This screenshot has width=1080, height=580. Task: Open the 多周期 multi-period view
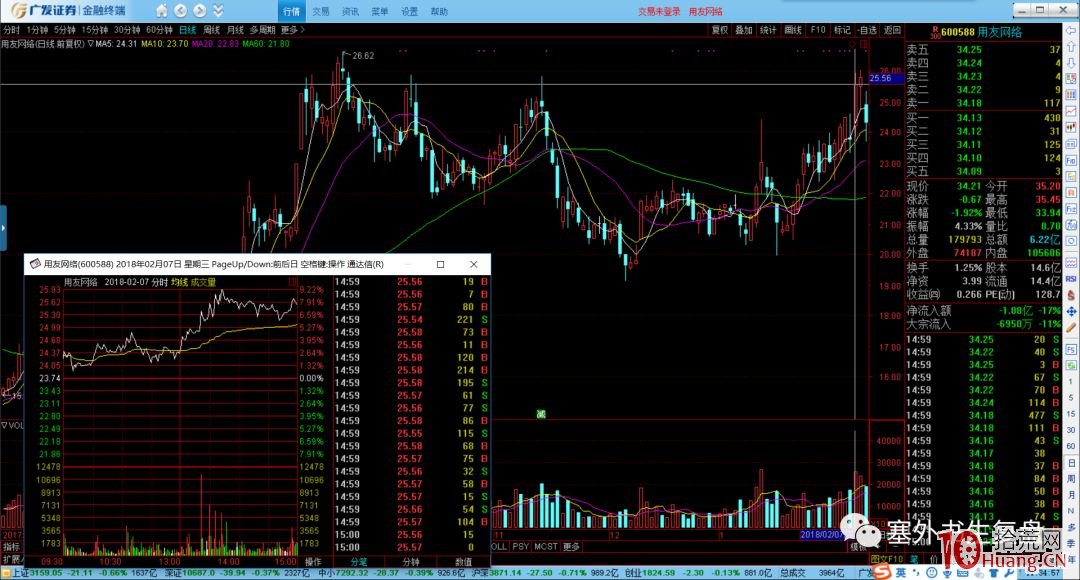click(262, 30)
